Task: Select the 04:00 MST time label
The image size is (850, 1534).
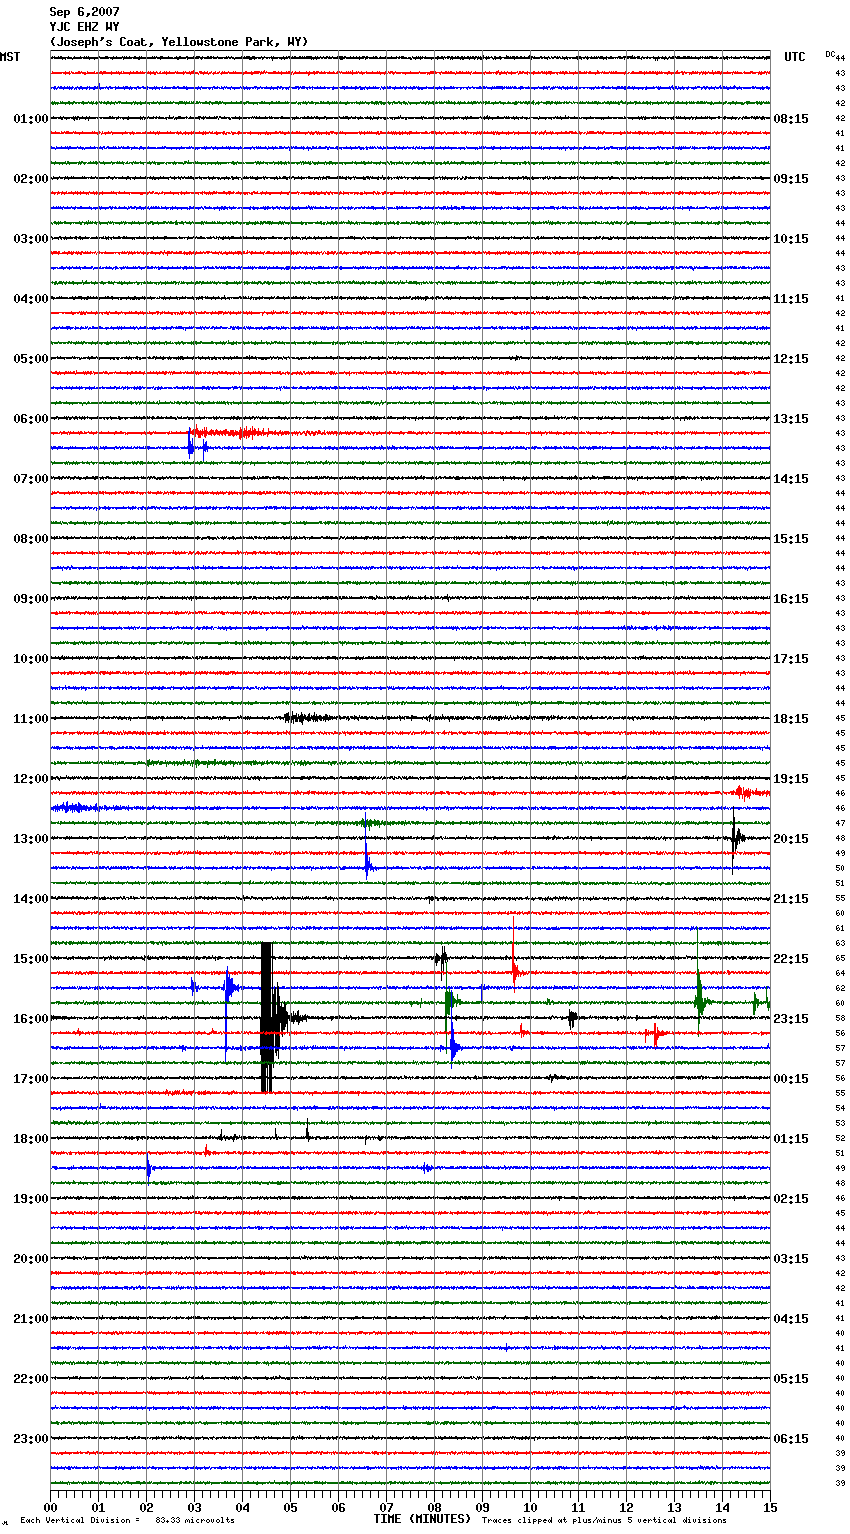Action: click(30, 299)
